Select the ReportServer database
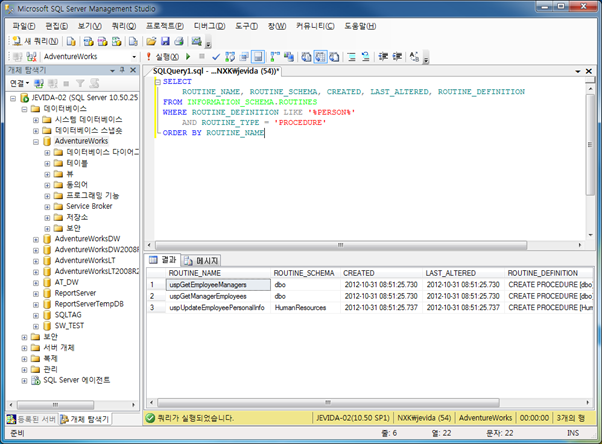 (x=75, y=293)
